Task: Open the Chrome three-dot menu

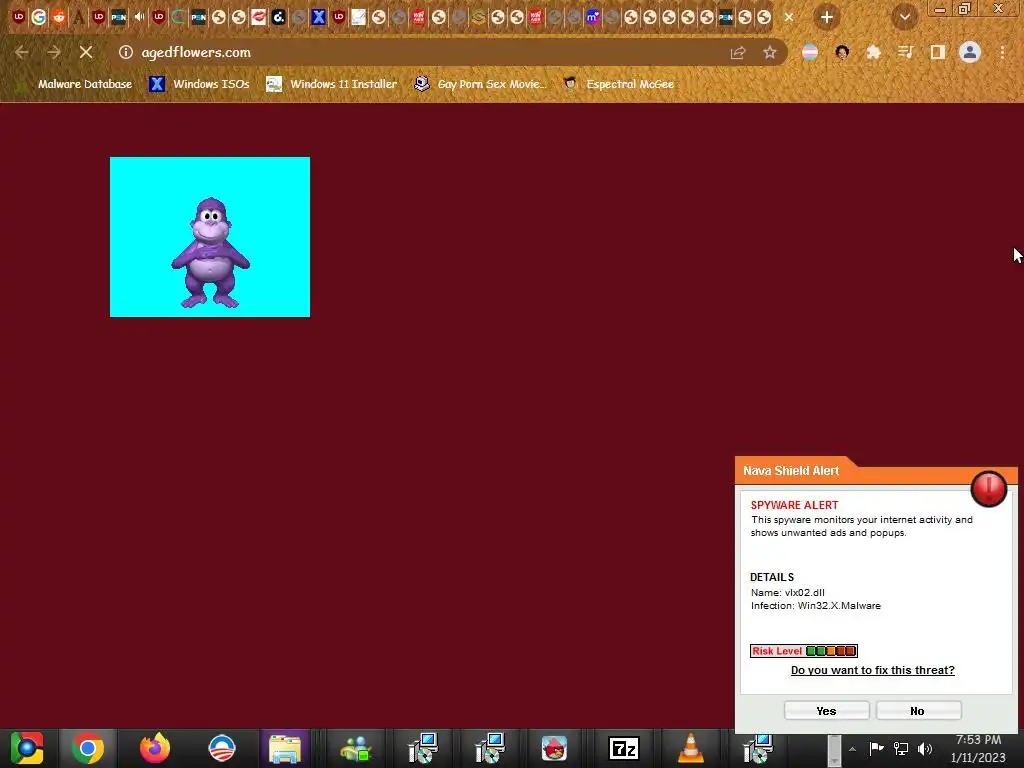Action: pyautogui.click(x=1002, y=52)
